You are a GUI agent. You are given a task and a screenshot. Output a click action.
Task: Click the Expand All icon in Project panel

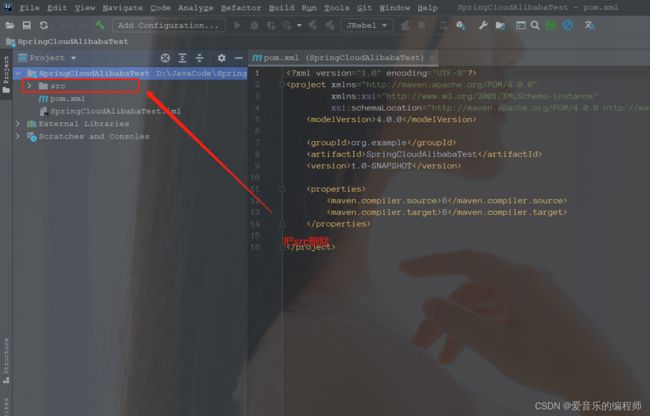(182, 58)
